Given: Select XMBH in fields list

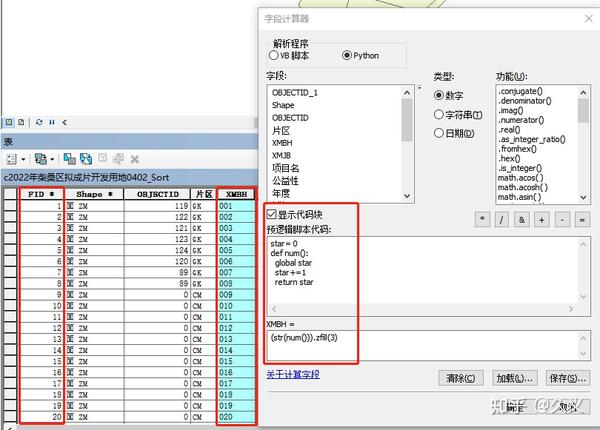Looking at the screenshot, I should click(282, 143).
